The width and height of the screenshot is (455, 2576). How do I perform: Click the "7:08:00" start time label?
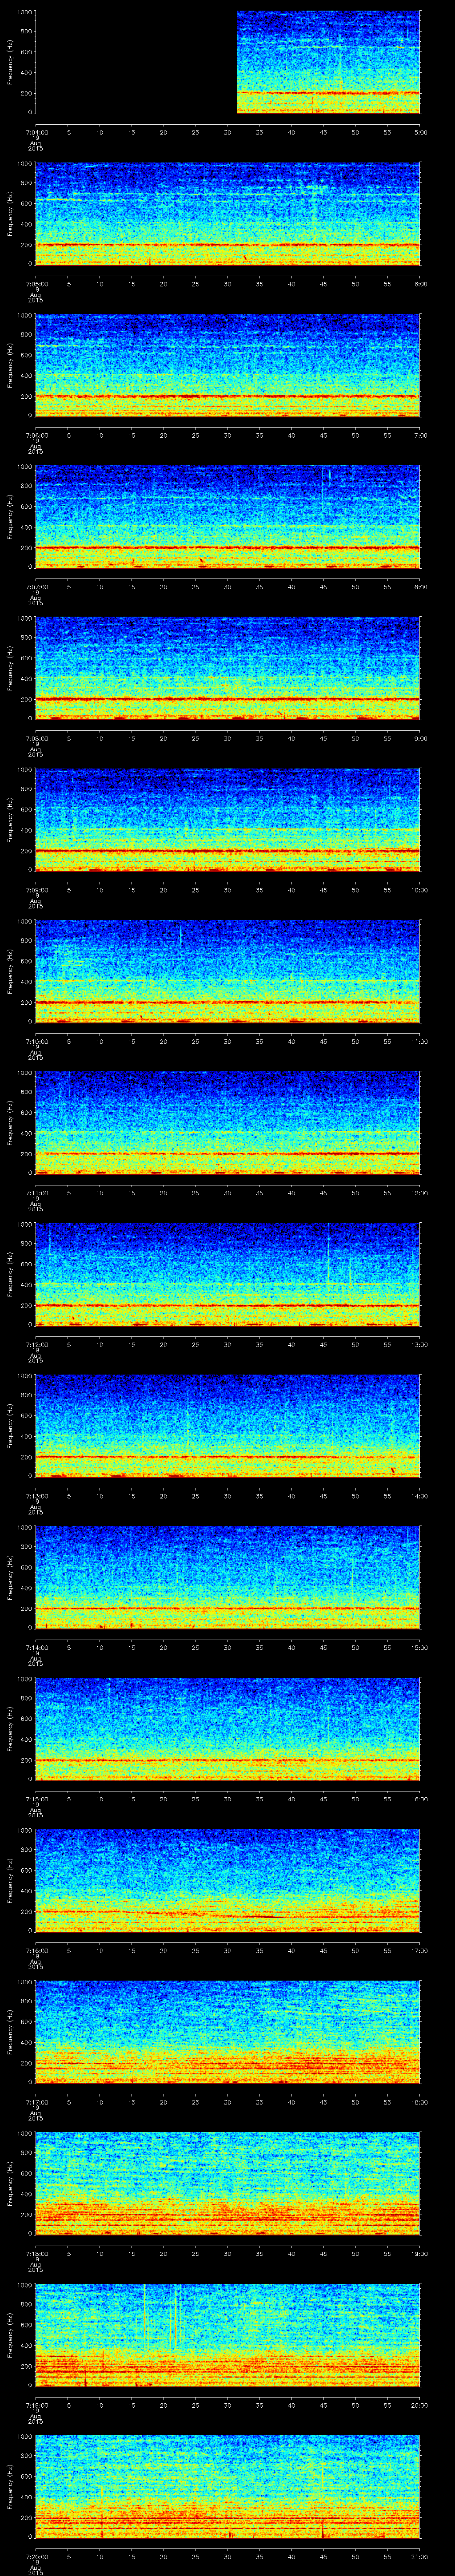36,738
